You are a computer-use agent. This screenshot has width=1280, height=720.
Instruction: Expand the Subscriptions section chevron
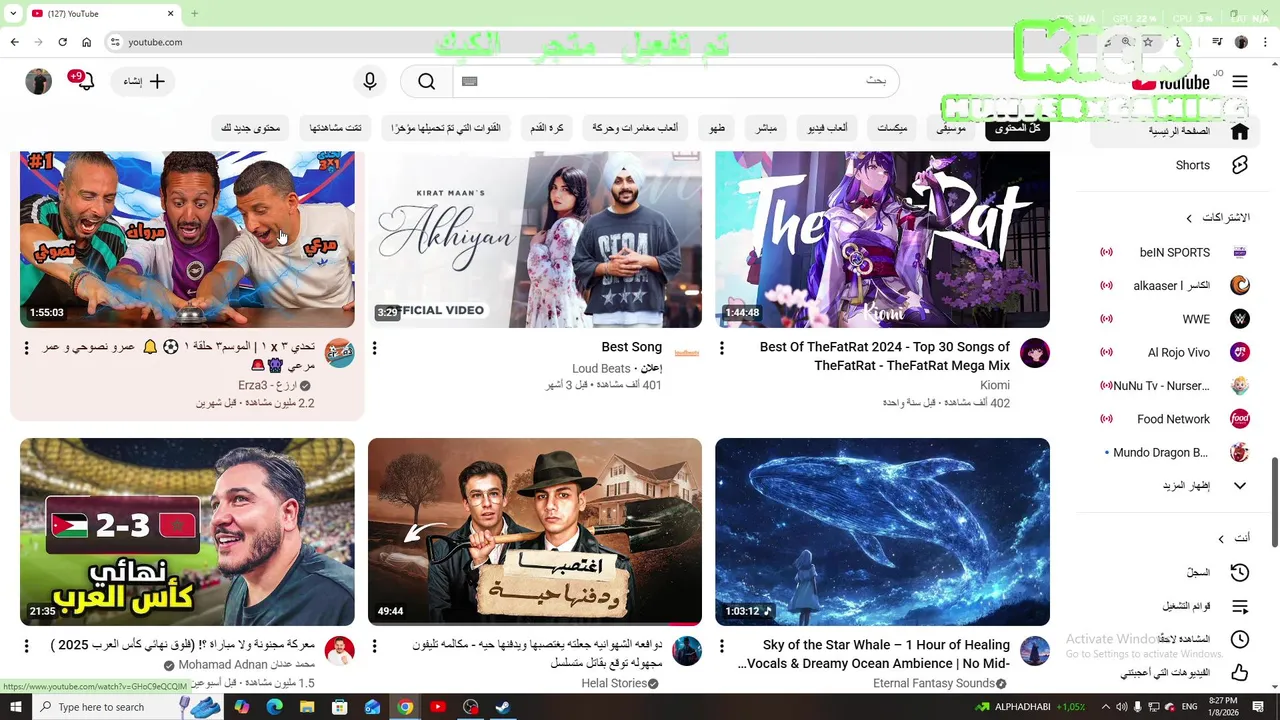[1189, 218]
